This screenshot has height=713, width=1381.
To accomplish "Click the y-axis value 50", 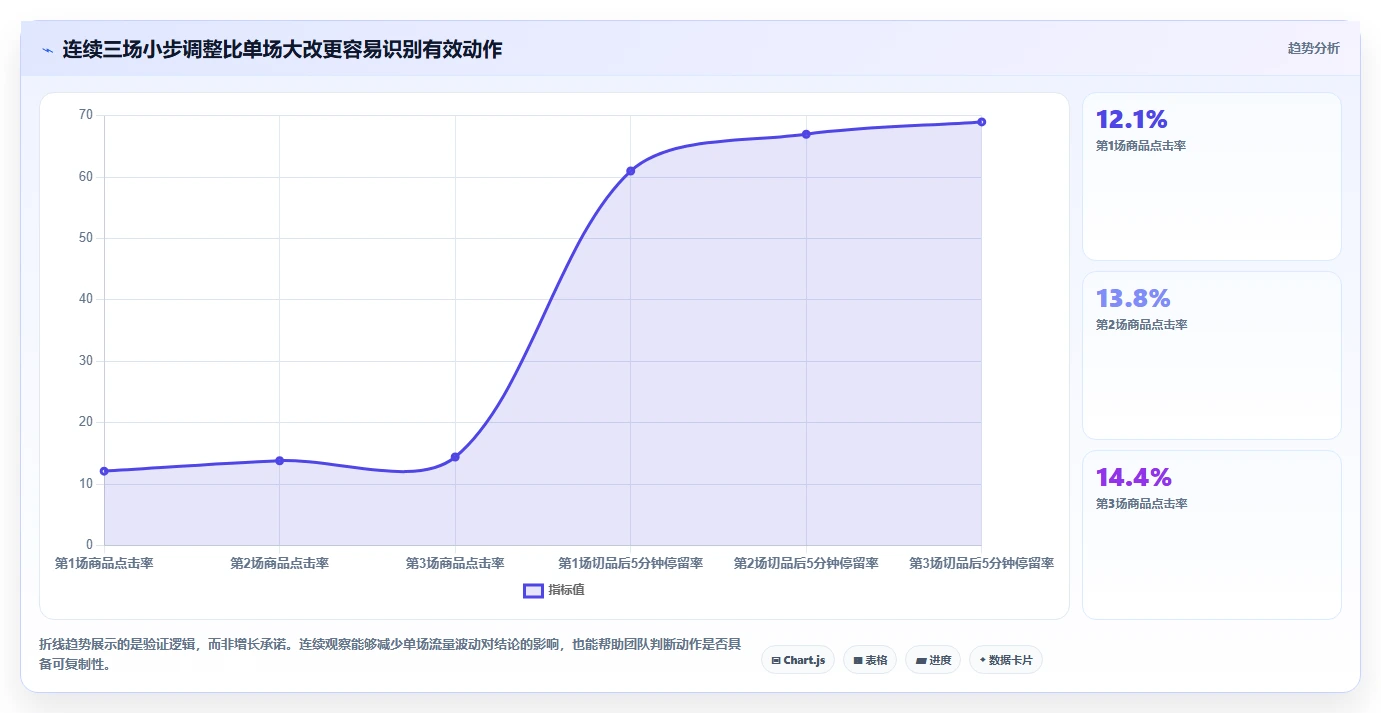I will [85, 238].
